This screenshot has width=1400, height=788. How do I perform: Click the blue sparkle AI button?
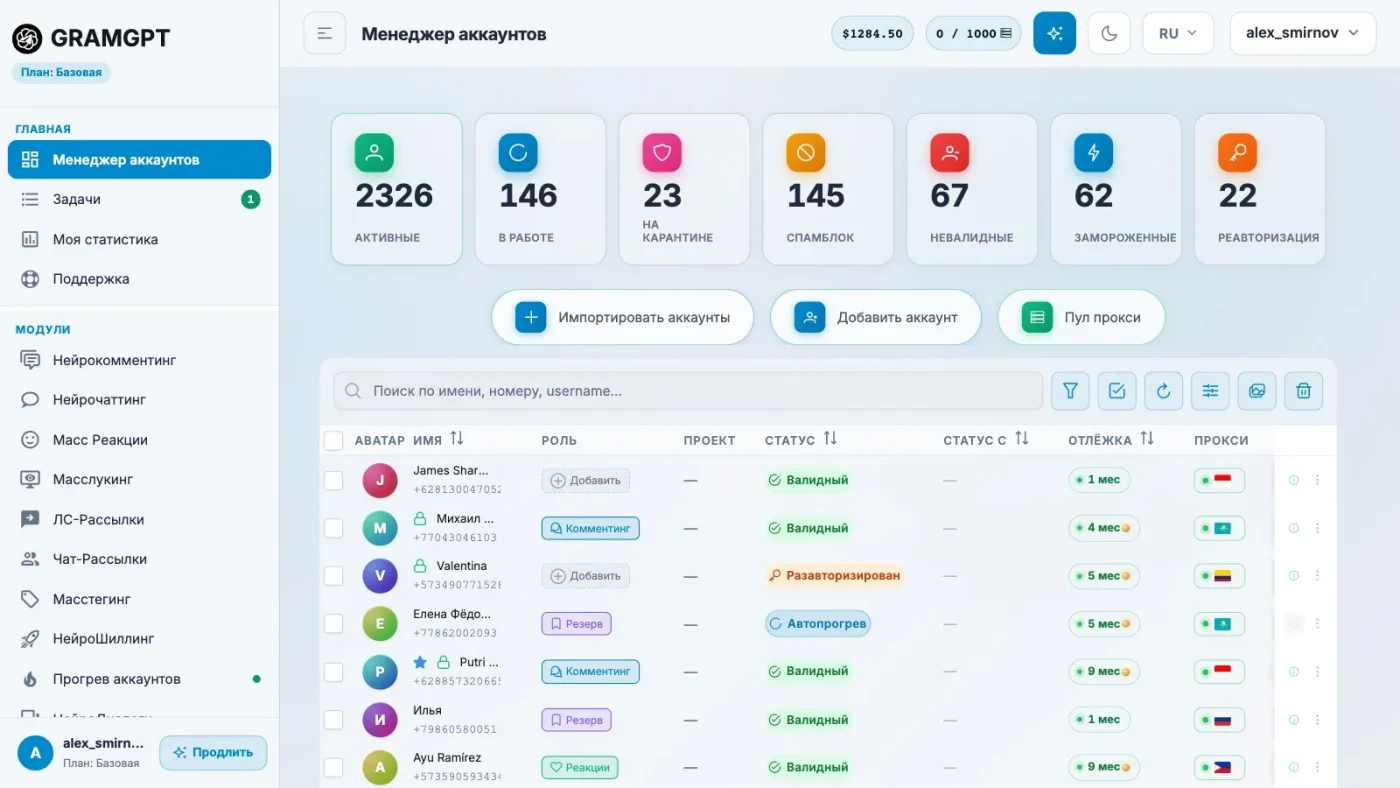point(1055,33)
